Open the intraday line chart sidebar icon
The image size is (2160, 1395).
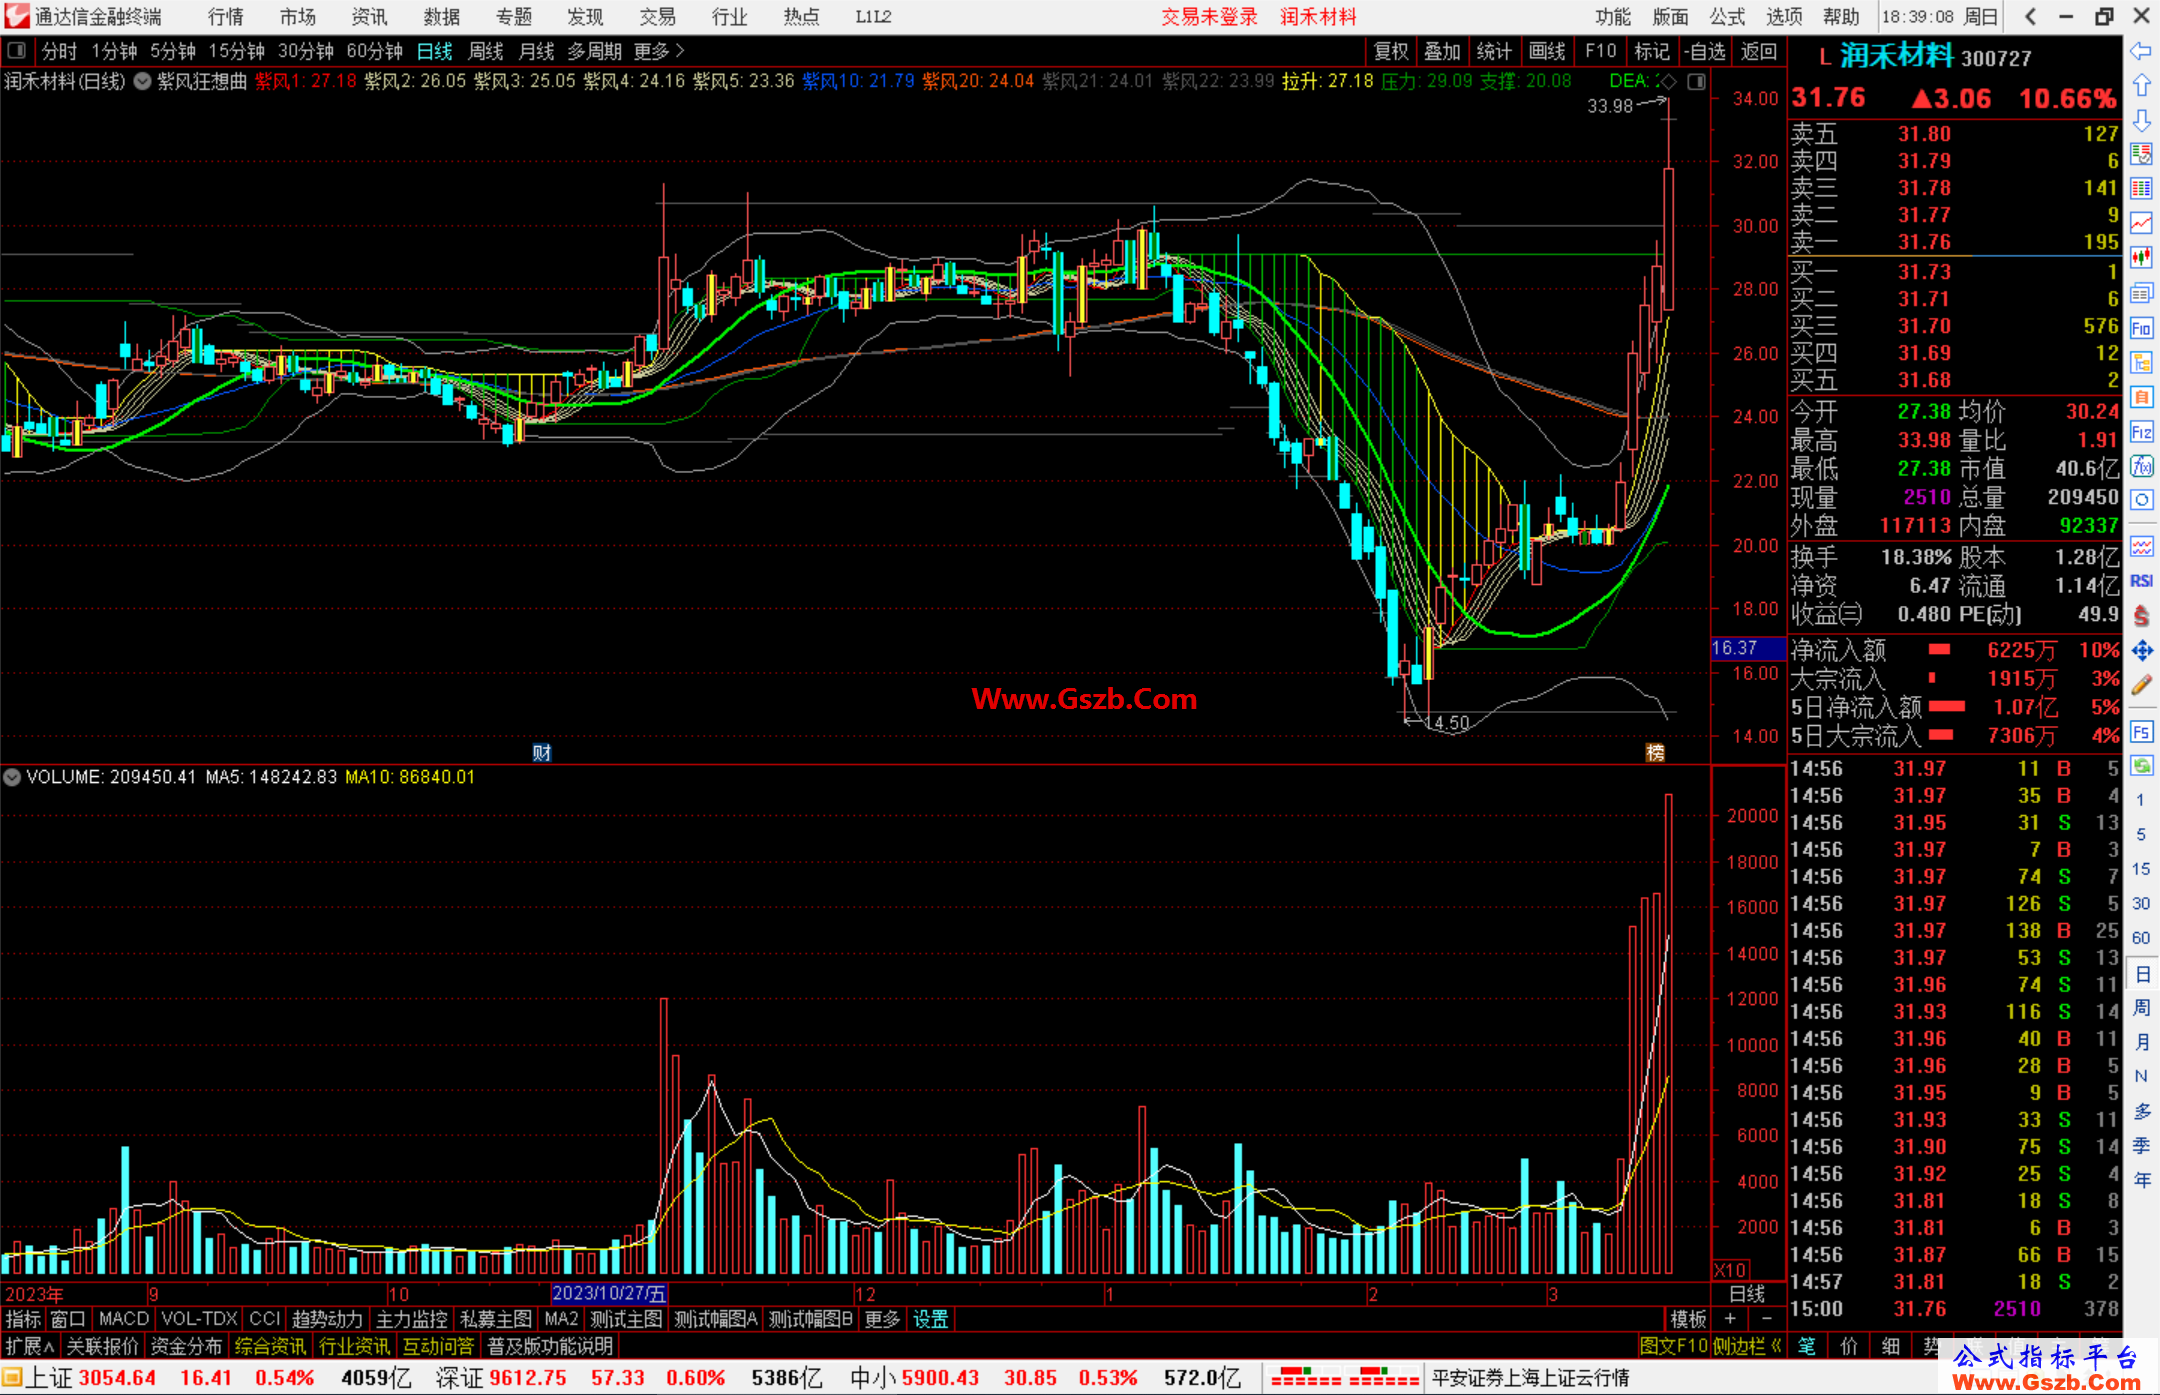[2141, 223]
